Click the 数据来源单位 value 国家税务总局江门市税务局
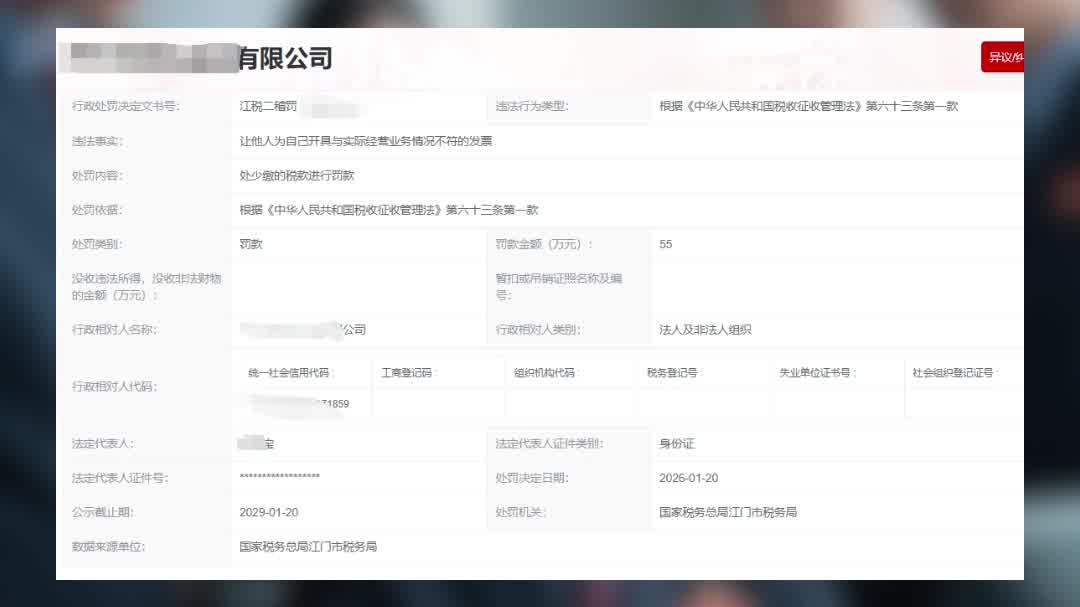The image size is (1080, 607). 308,547
